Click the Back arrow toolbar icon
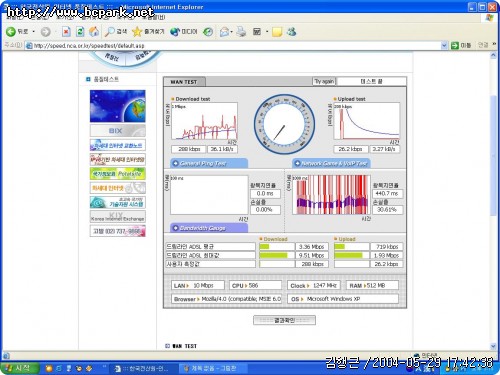The height and width of the screenshot is (375, 500). 11,32
